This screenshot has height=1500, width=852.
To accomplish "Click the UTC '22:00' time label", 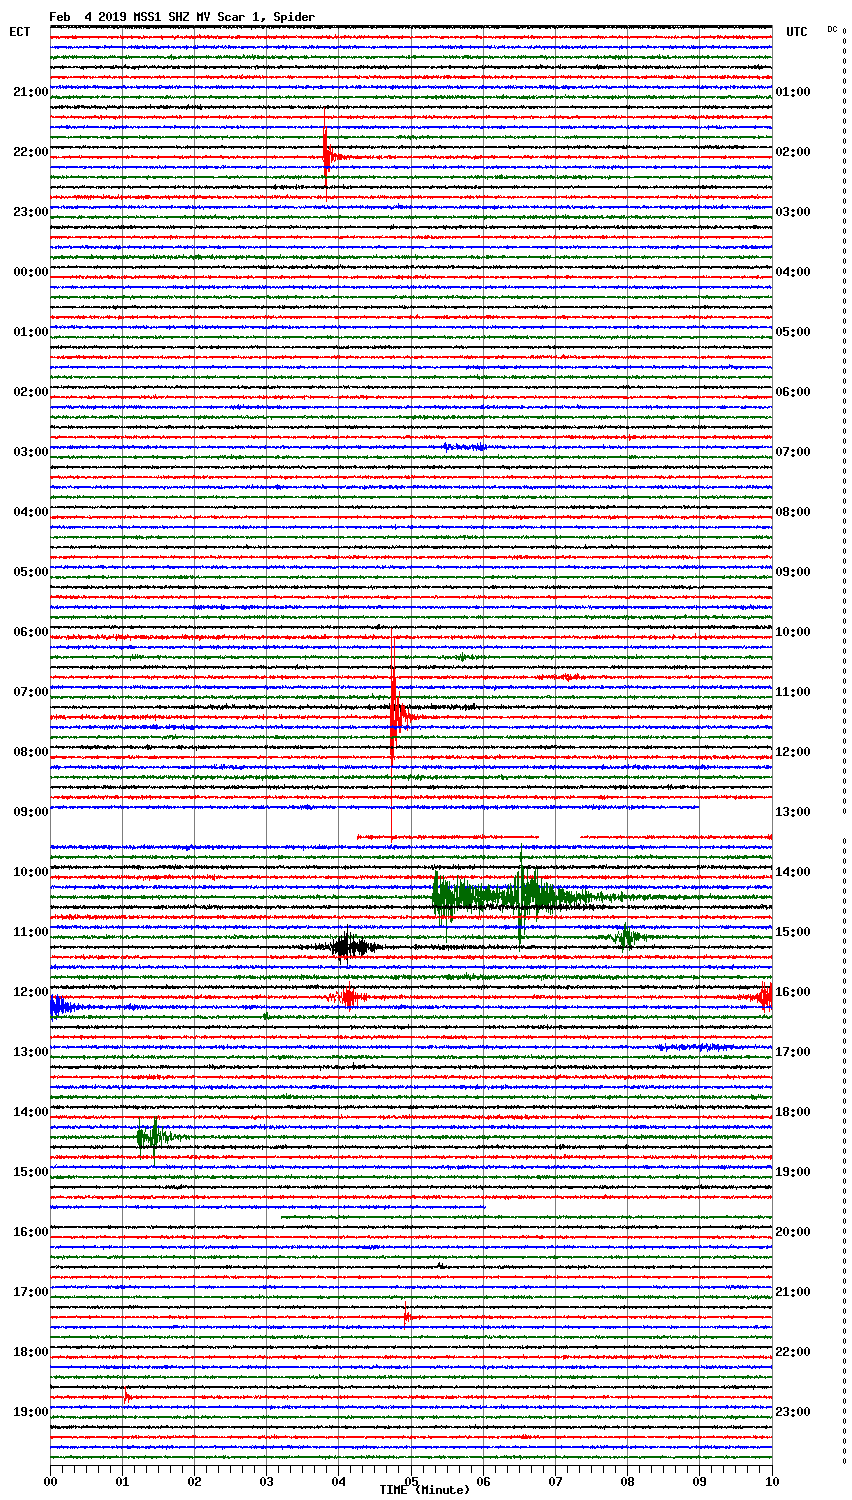I will [793, 1352].
